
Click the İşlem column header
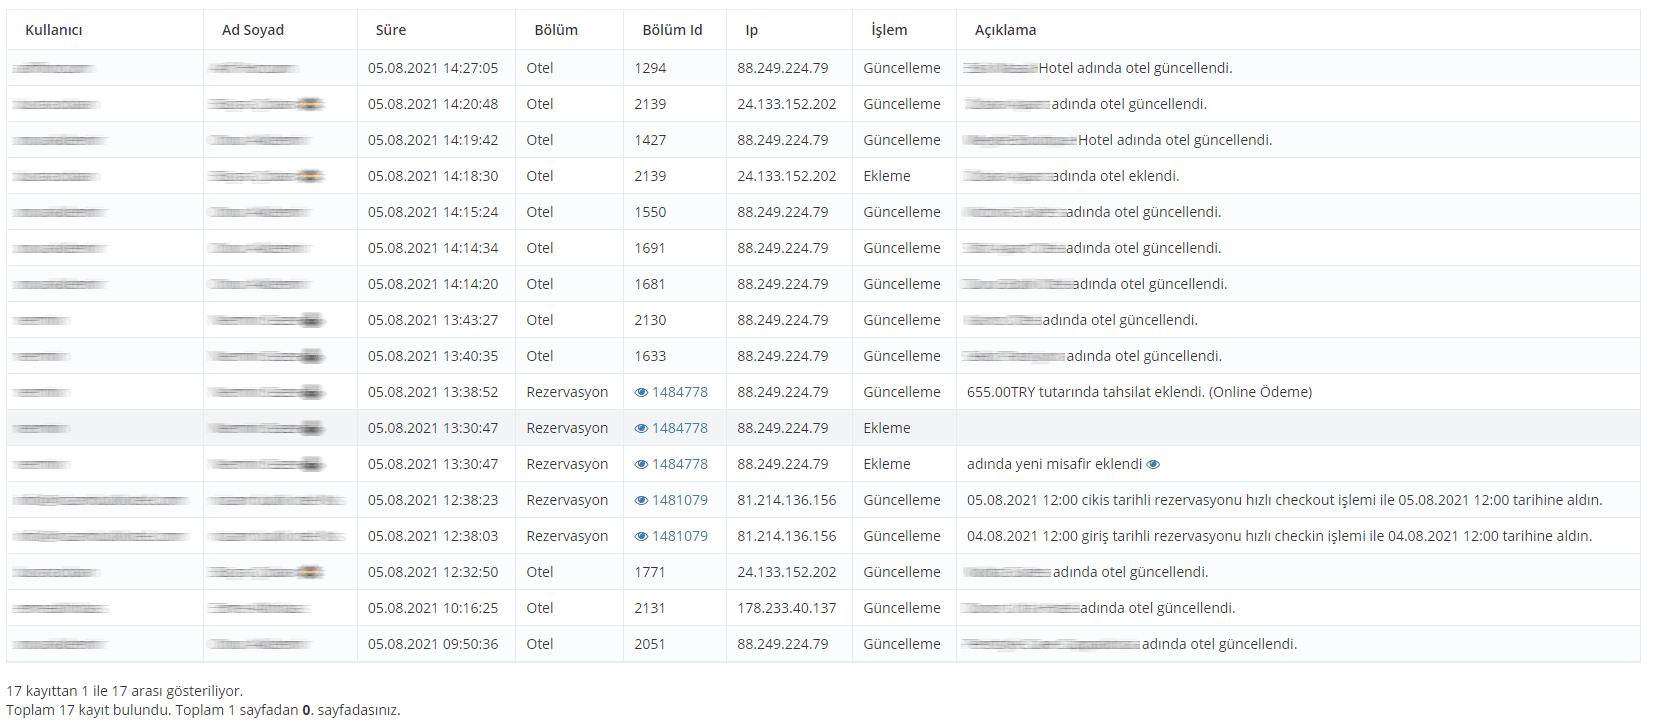tap(889, 30)
